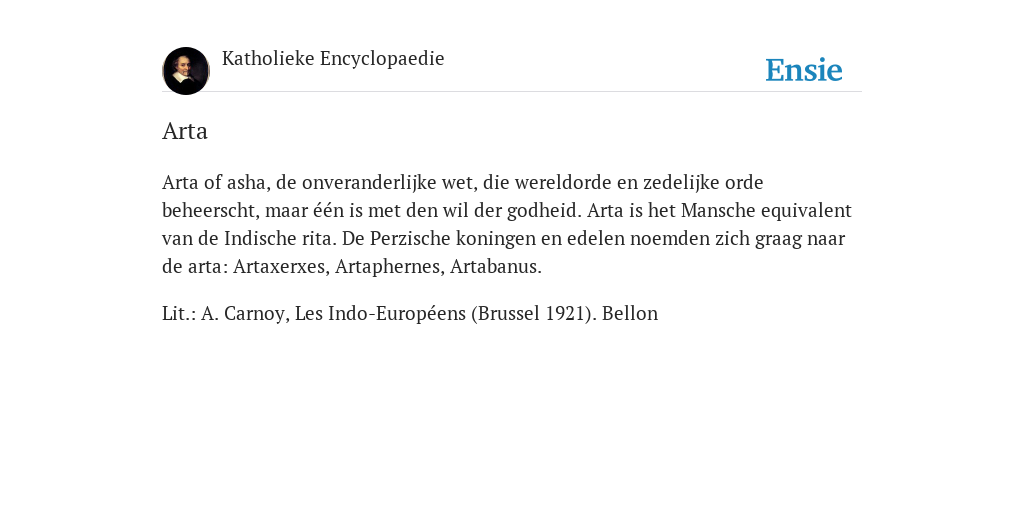The width and height of the screenshot is (1024, 512).
Task: Open the Katholieke Encyclopaedie source link
Action: 333,59
